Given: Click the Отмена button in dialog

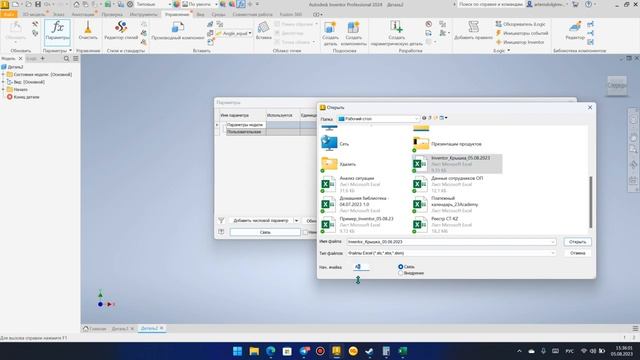Looking at the screenshot, I should click(x=577, y=253).
